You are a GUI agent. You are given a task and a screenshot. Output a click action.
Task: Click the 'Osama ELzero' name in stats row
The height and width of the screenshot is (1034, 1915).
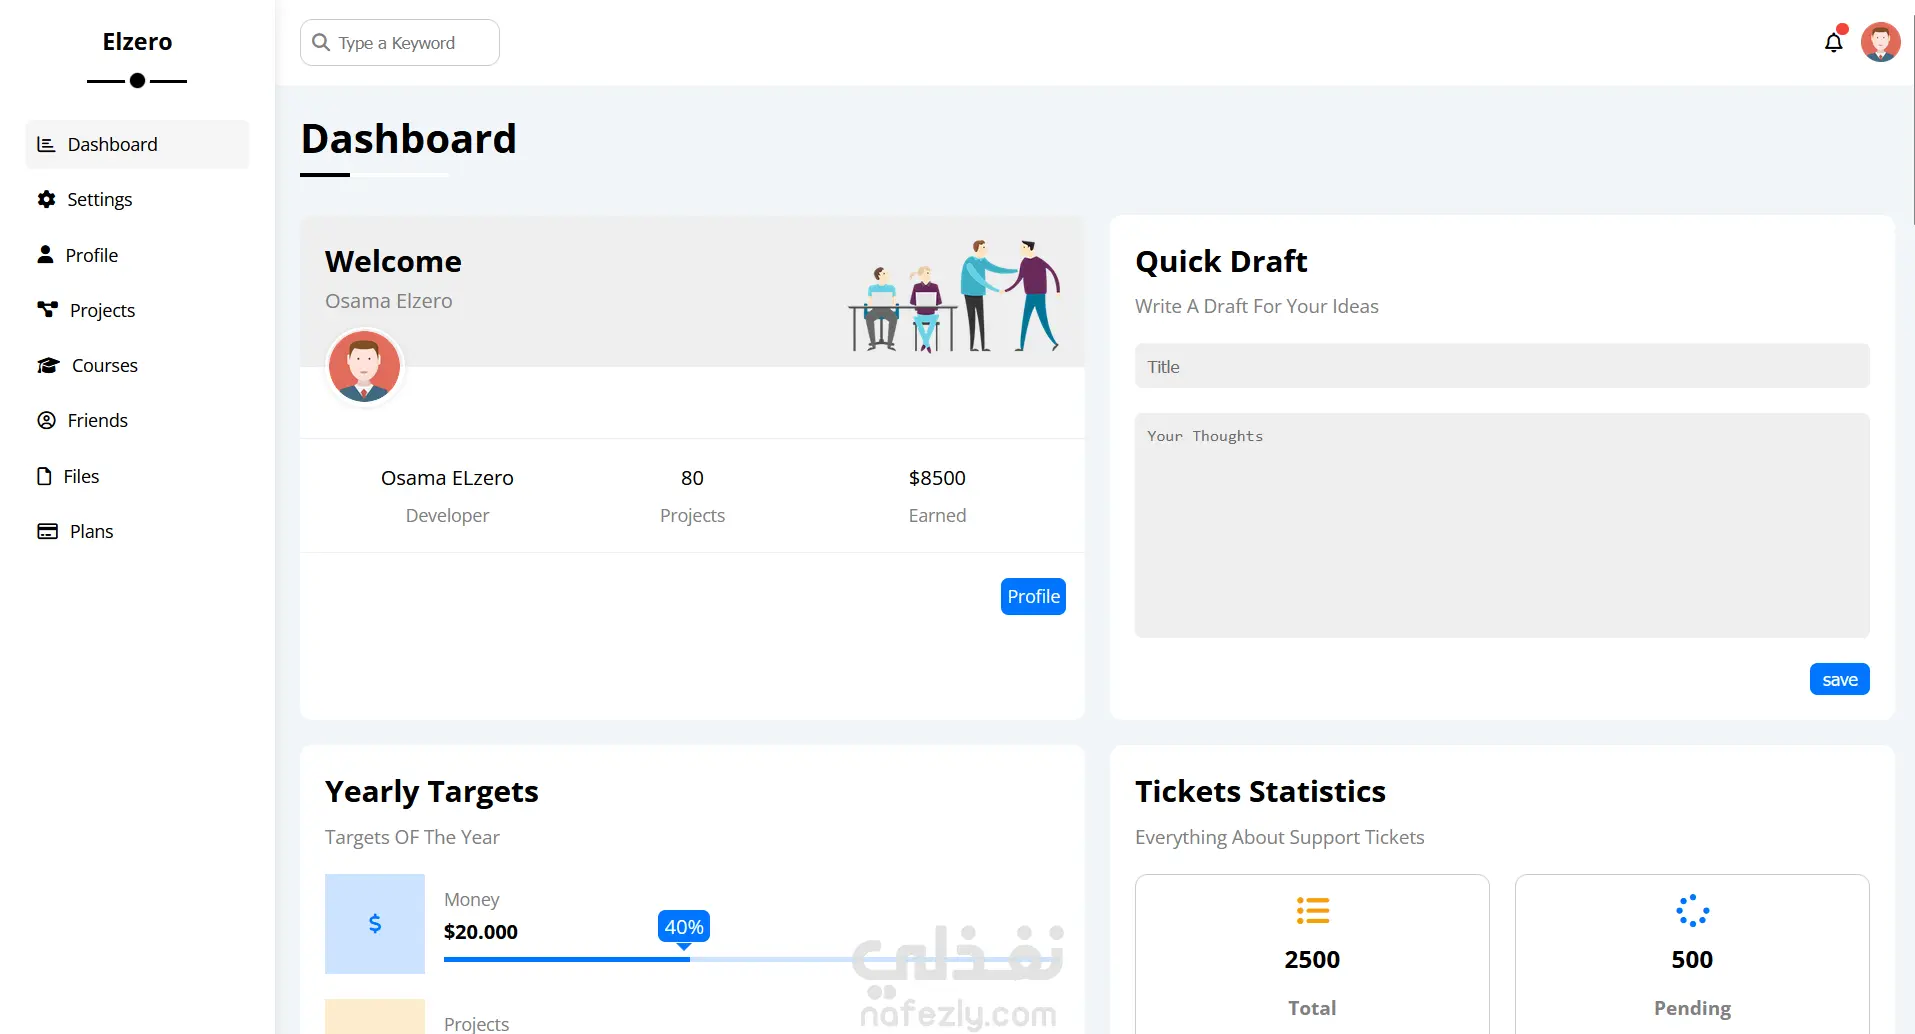pyautogui.click(x=447, y=478)
